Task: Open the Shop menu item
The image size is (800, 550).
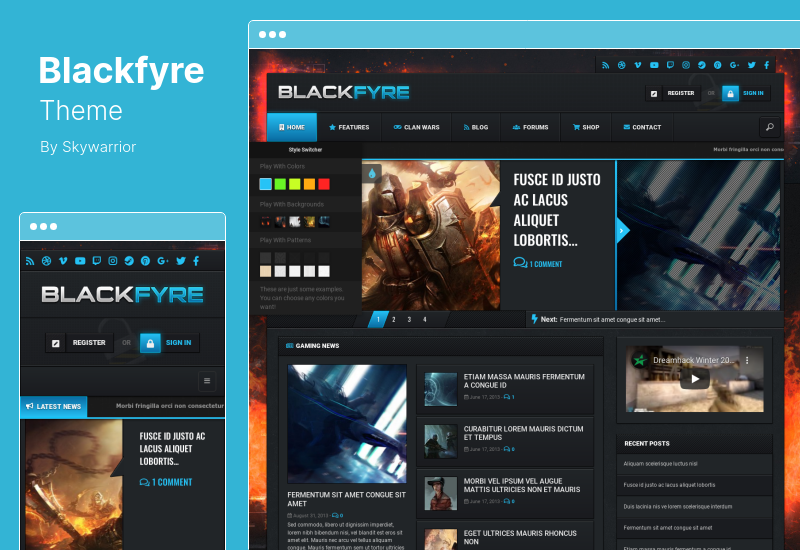Action: click(586, 127)
